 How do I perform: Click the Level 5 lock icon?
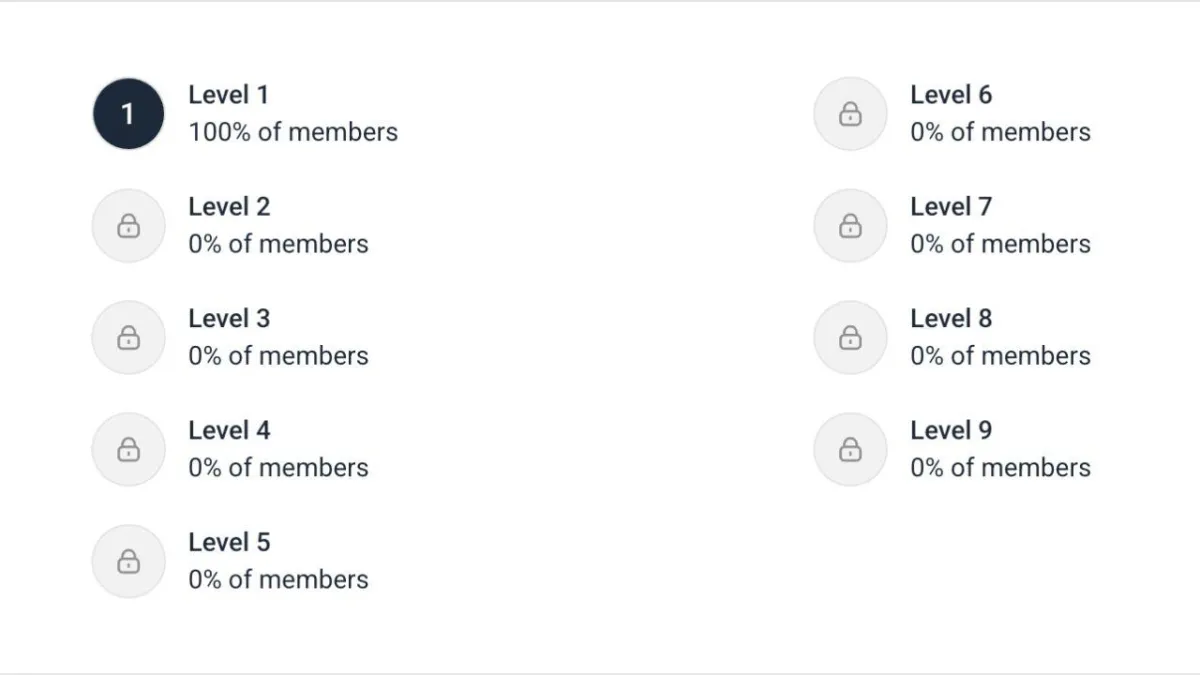(128, 562)
